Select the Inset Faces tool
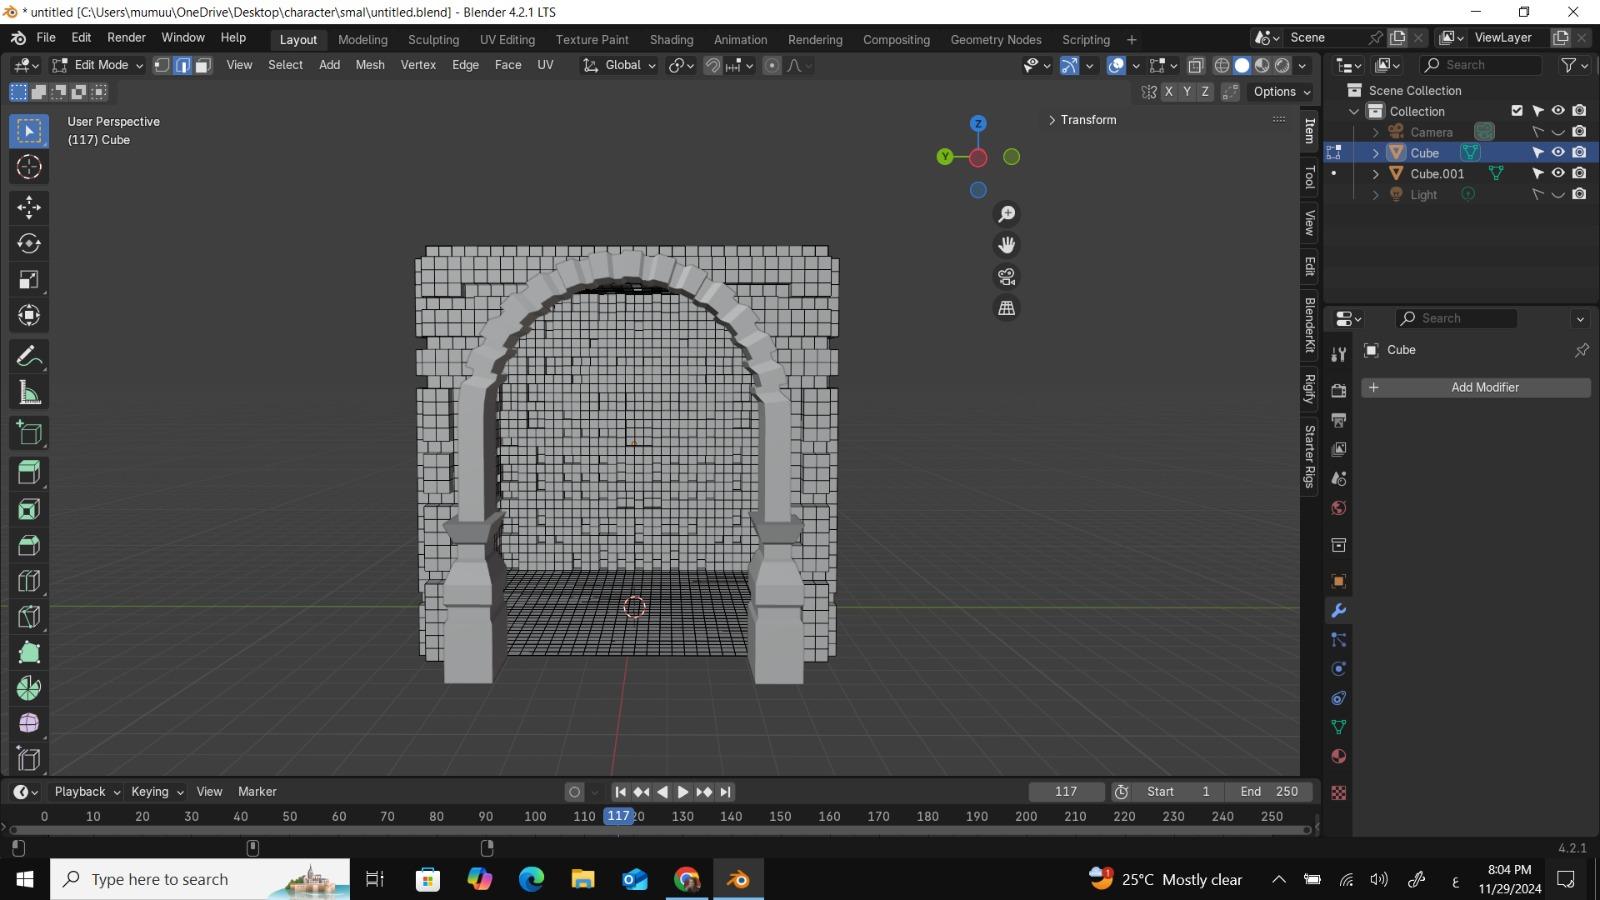The width and height of the screenshot is (1600, 900). [29, 509]
